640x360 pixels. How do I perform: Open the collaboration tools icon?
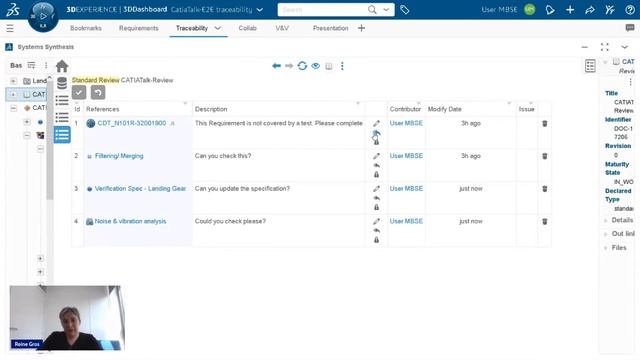pos(610,10)
